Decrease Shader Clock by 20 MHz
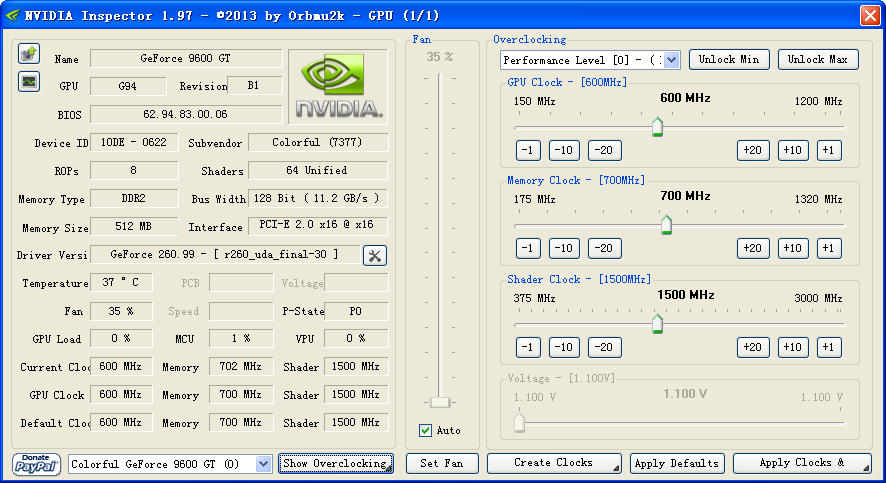 (605, 347)
